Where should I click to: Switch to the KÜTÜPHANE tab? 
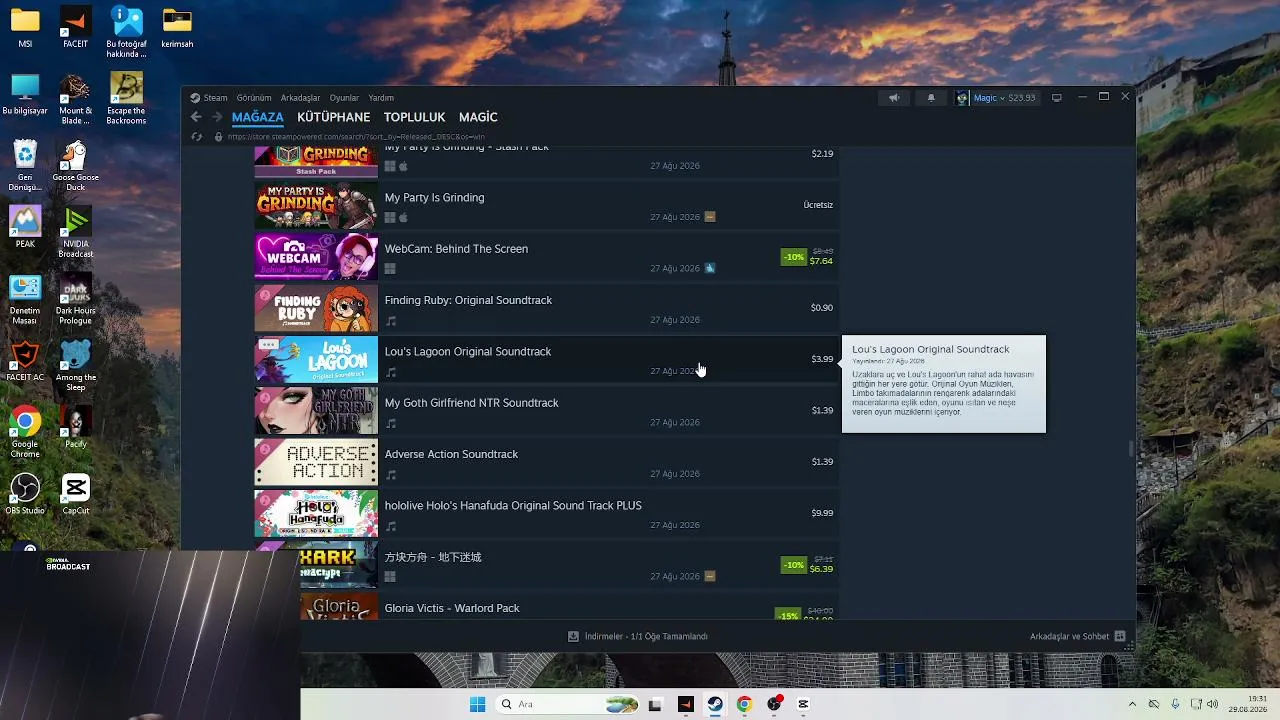(x=334, y=117)
